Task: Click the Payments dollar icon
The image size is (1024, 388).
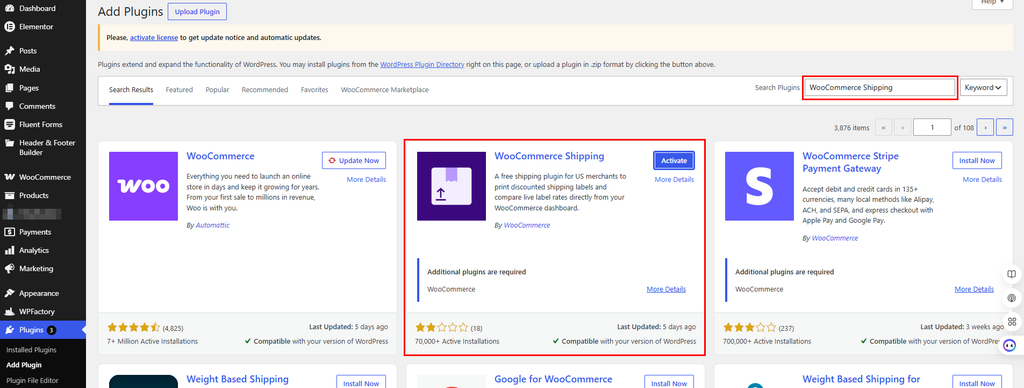Action: tap(10, 232)
